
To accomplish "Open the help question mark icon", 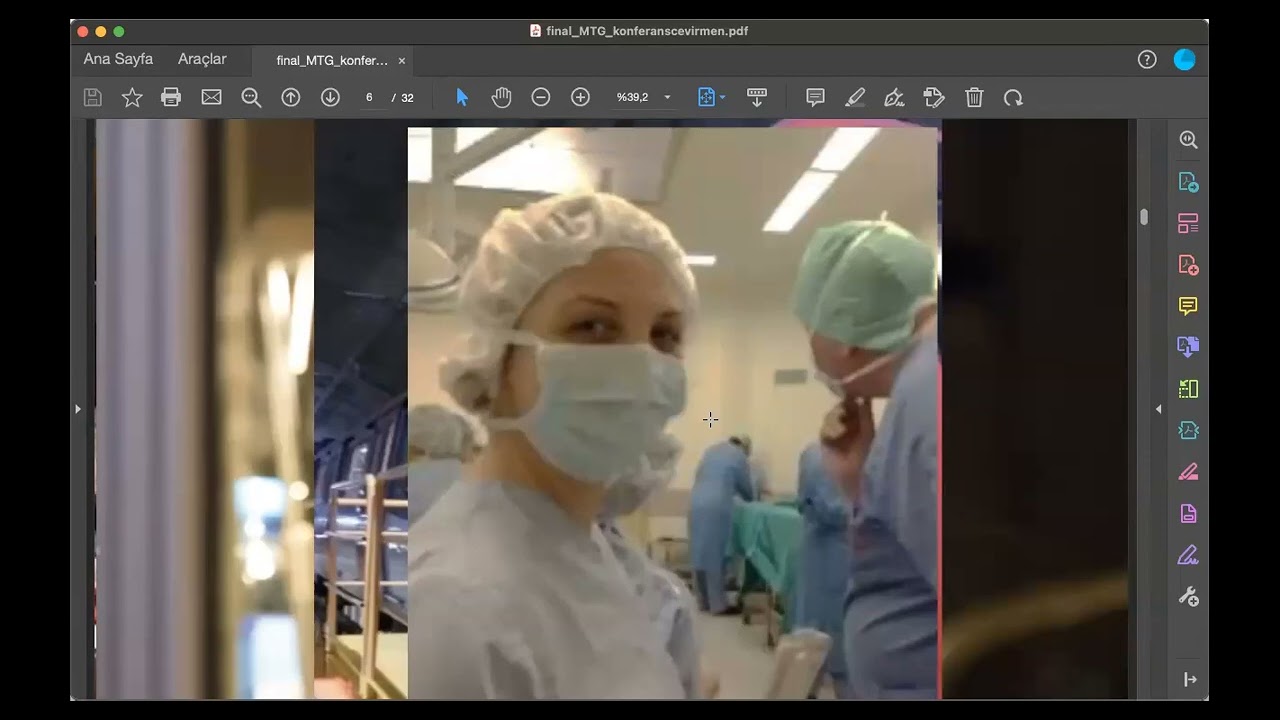I will (1147, 59).
